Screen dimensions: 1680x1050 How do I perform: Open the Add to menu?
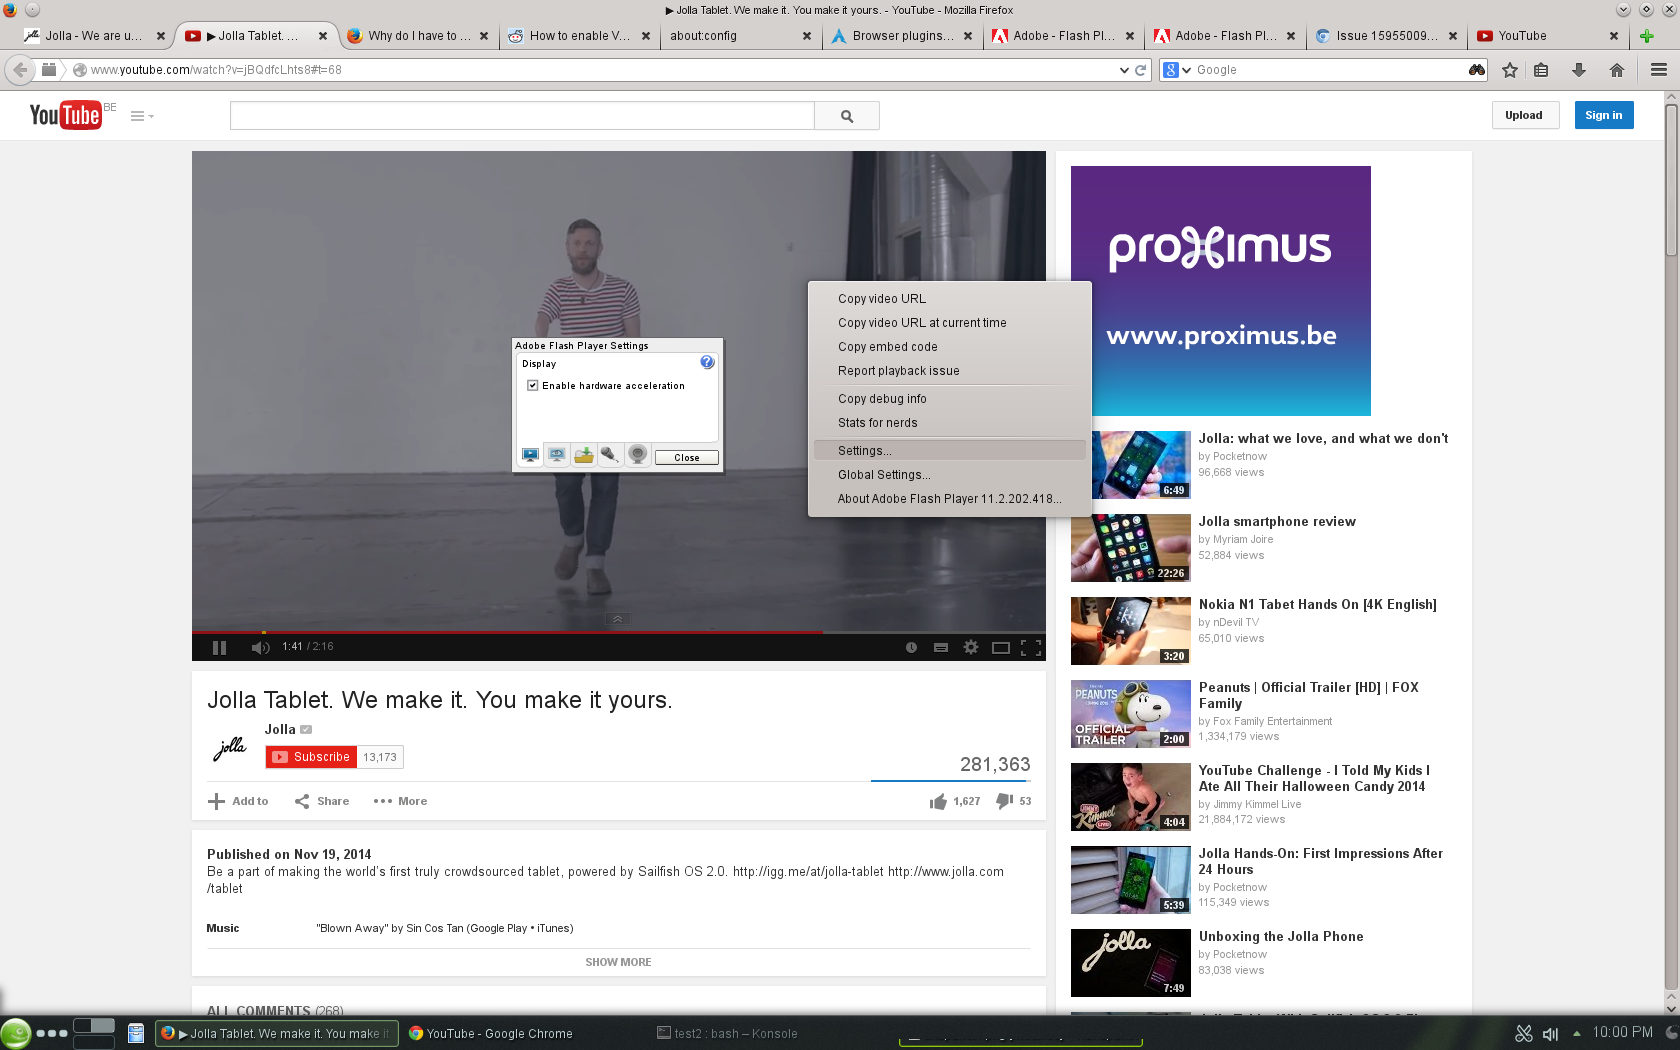238,801
